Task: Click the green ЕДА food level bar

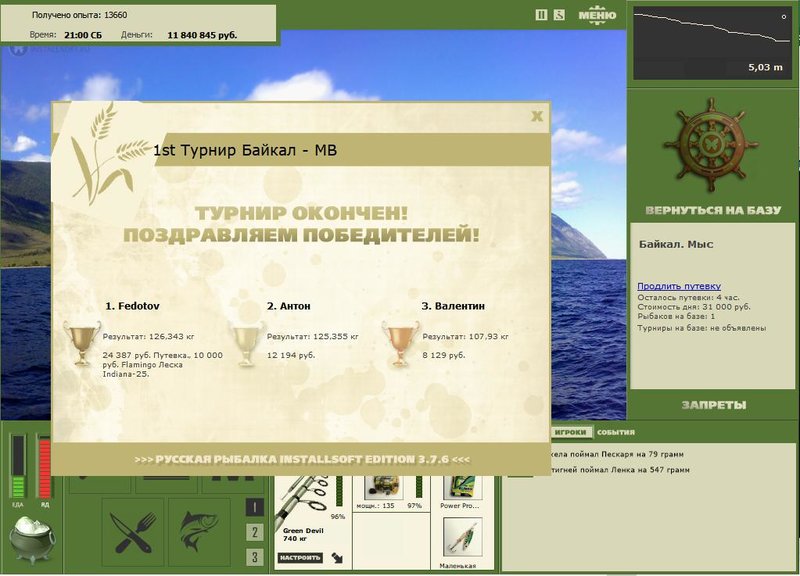Action: [x=18, y=466]
